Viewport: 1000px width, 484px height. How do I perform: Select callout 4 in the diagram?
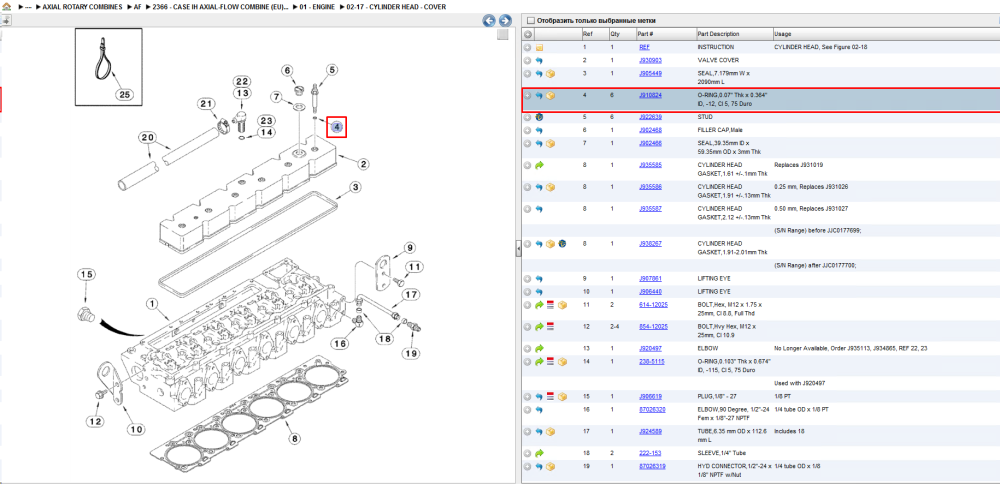click(337, 128)
